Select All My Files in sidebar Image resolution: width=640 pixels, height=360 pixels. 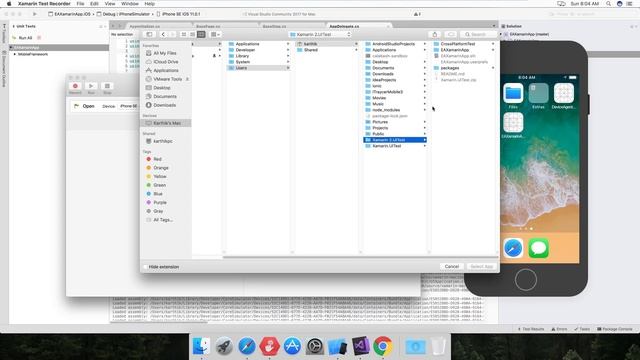[x=165, y=53]
